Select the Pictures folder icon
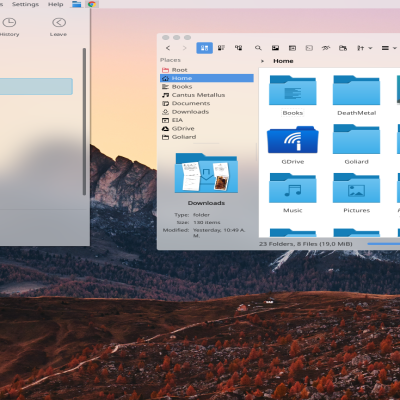 tap(356, 188)
